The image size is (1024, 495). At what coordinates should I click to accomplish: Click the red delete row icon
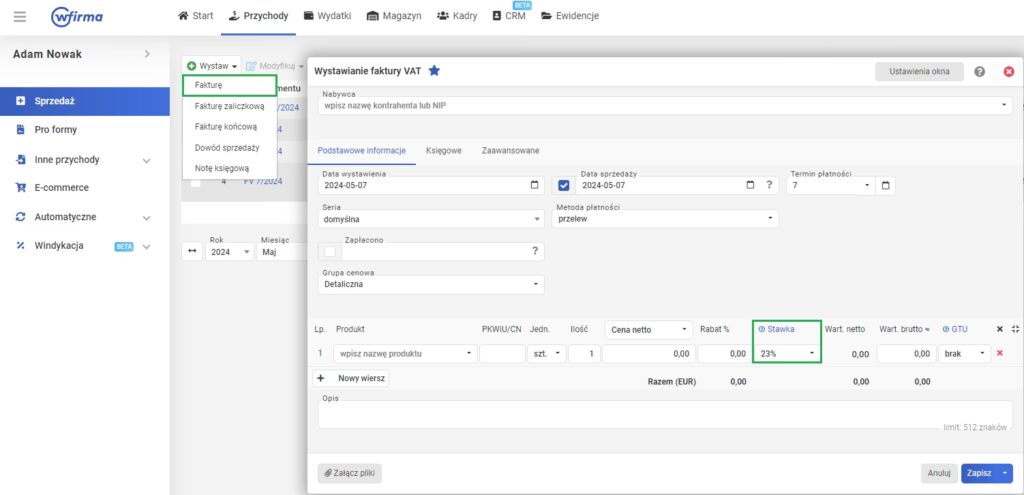(1000, 353)
